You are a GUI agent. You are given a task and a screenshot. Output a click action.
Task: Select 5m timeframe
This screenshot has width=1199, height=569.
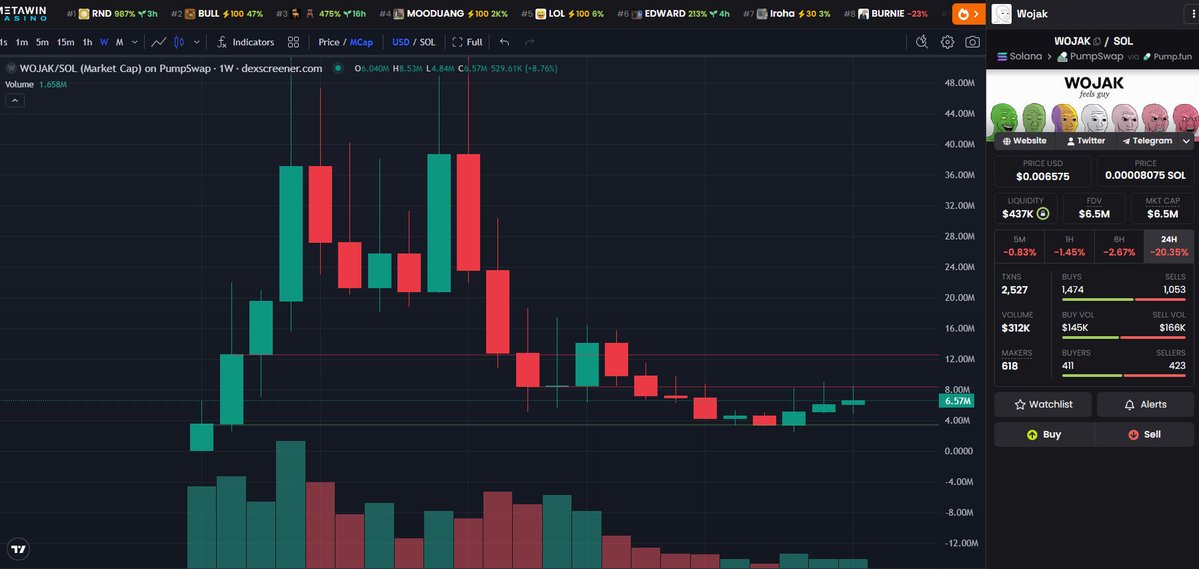[42, 42]
